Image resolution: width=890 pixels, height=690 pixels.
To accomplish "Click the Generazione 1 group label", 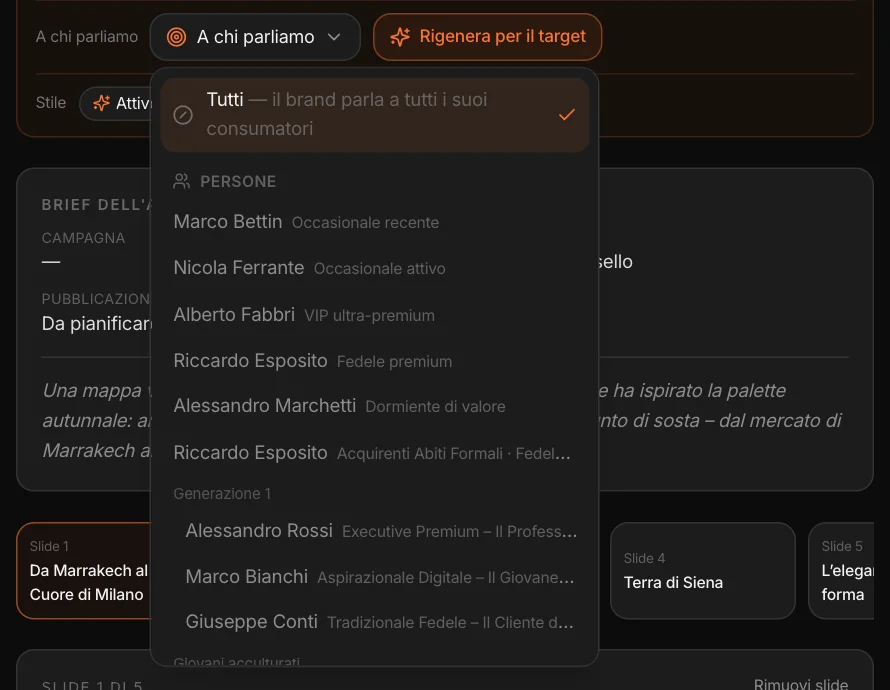I will (222, 494).
